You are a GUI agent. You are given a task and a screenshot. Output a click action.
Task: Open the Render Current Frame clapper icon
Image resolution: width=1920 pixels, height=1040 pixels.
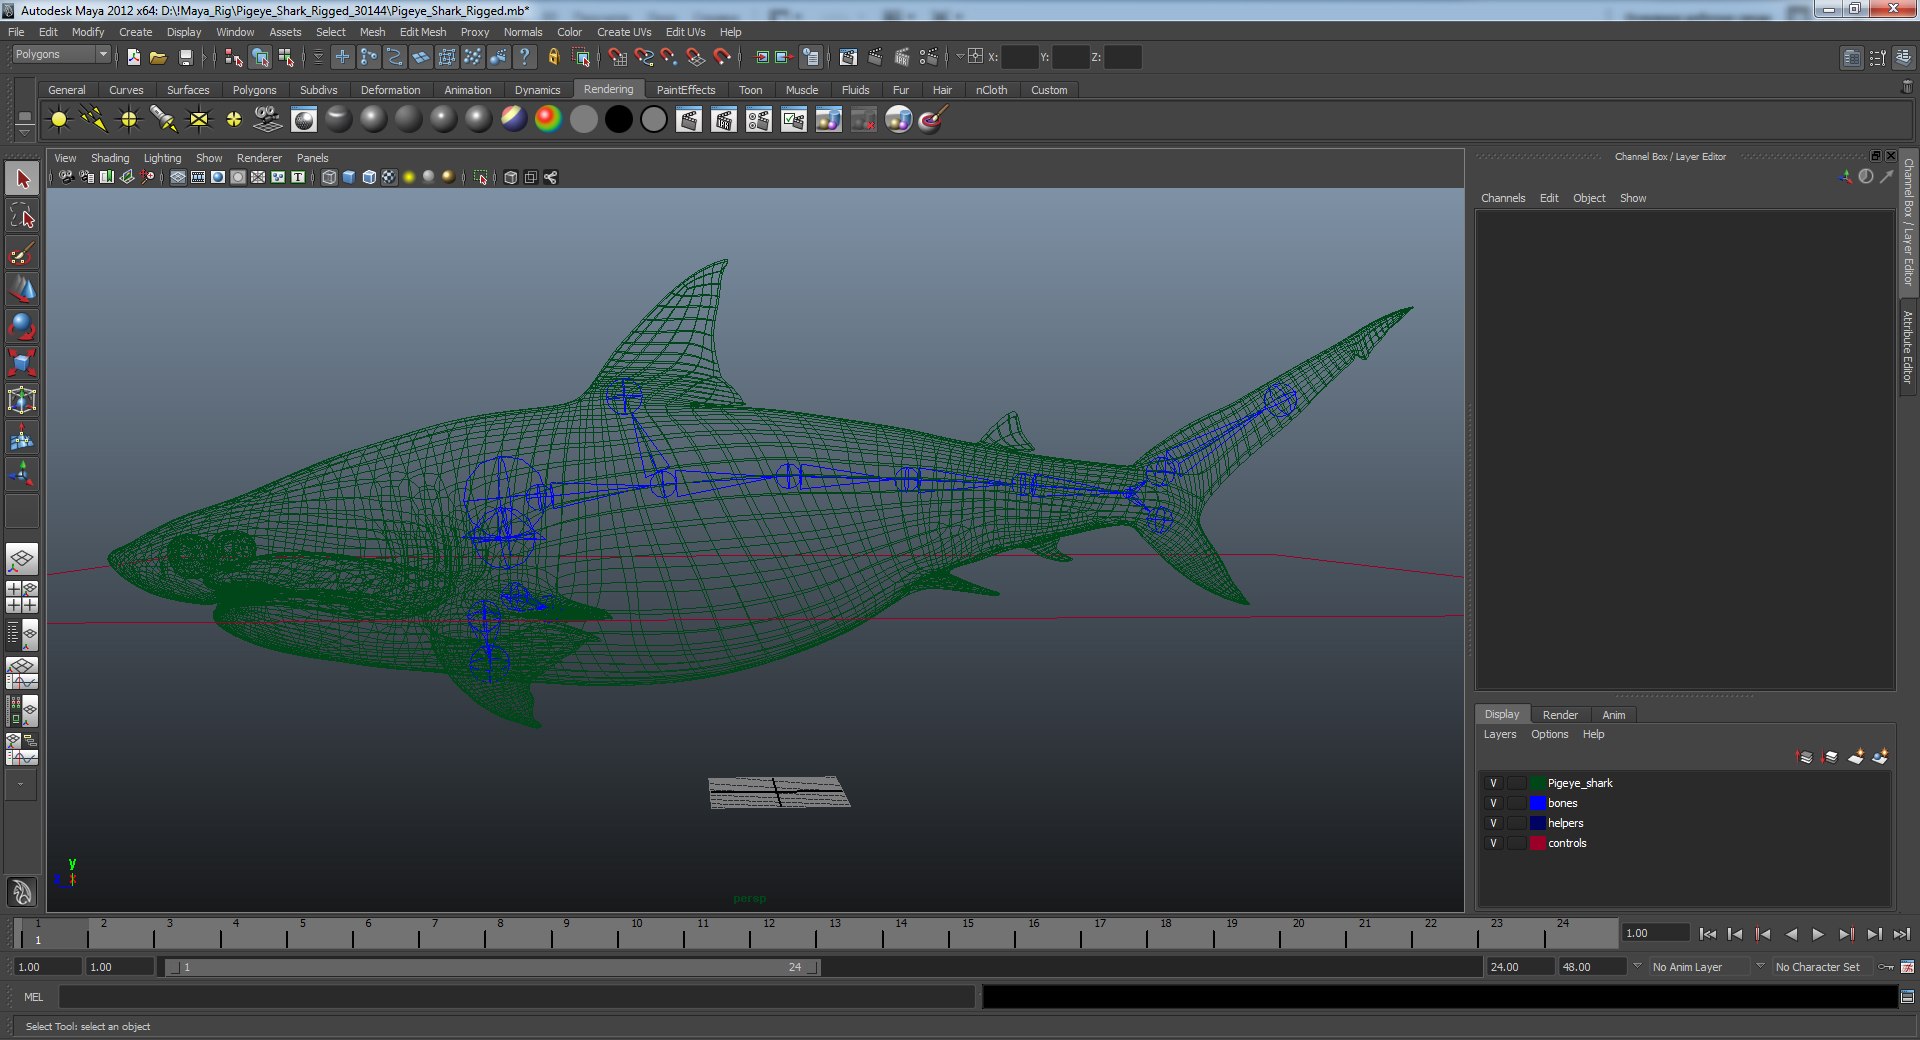point(689,120)
